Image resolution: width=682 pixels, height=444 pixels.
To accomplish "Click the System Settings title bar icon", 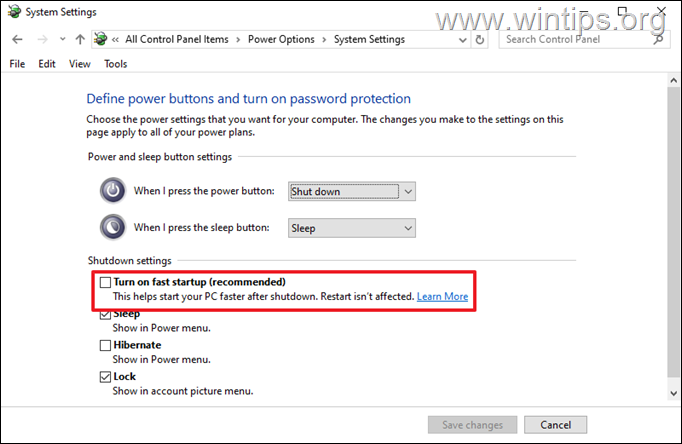I will 12,12.
